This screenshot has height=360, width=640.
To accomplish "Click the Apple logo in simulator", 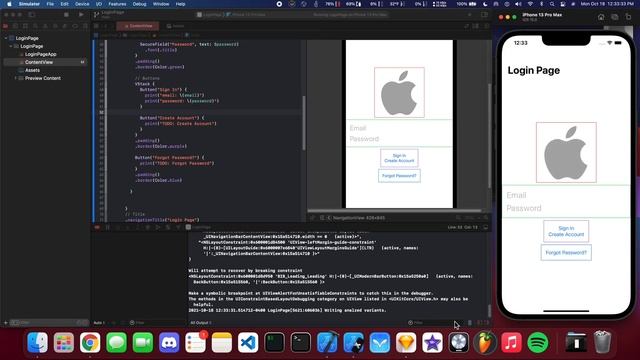I will tap(566, 152).
